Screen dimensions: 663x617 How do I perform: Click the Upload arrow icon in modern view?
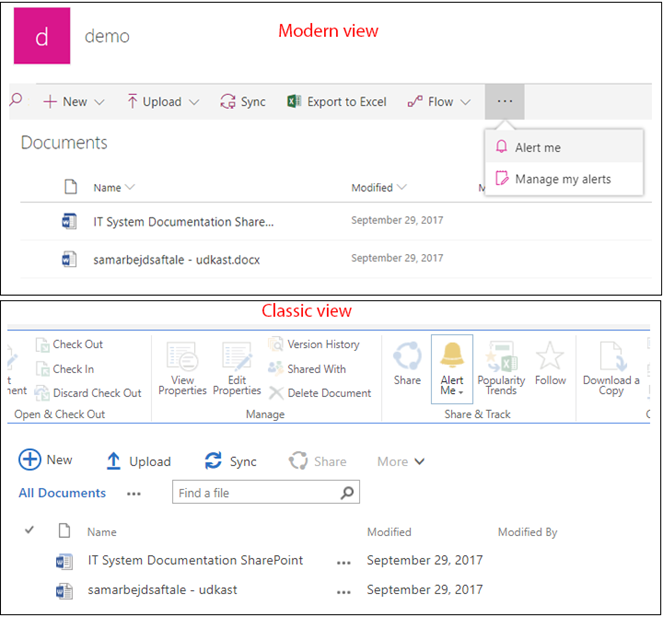[x=132, y=101]
